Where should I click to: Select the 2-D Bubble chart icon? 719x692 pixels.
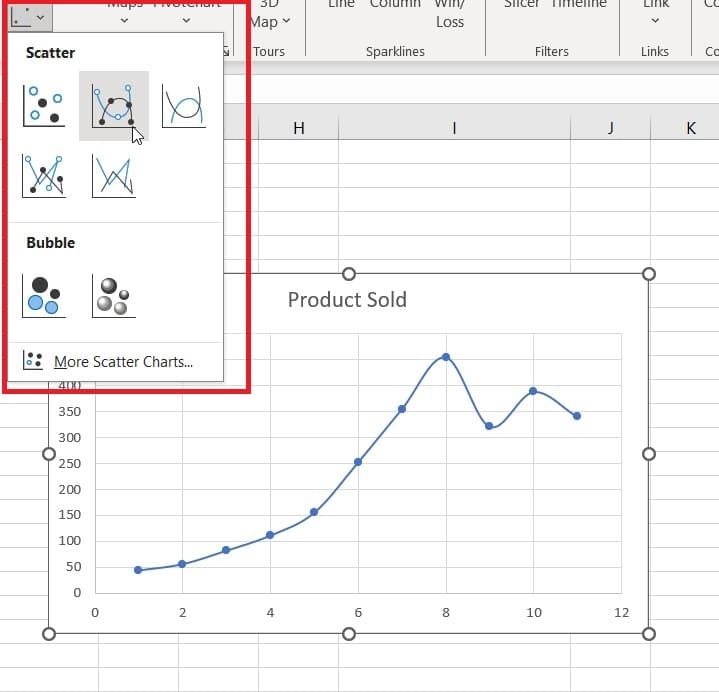point(44,296)
